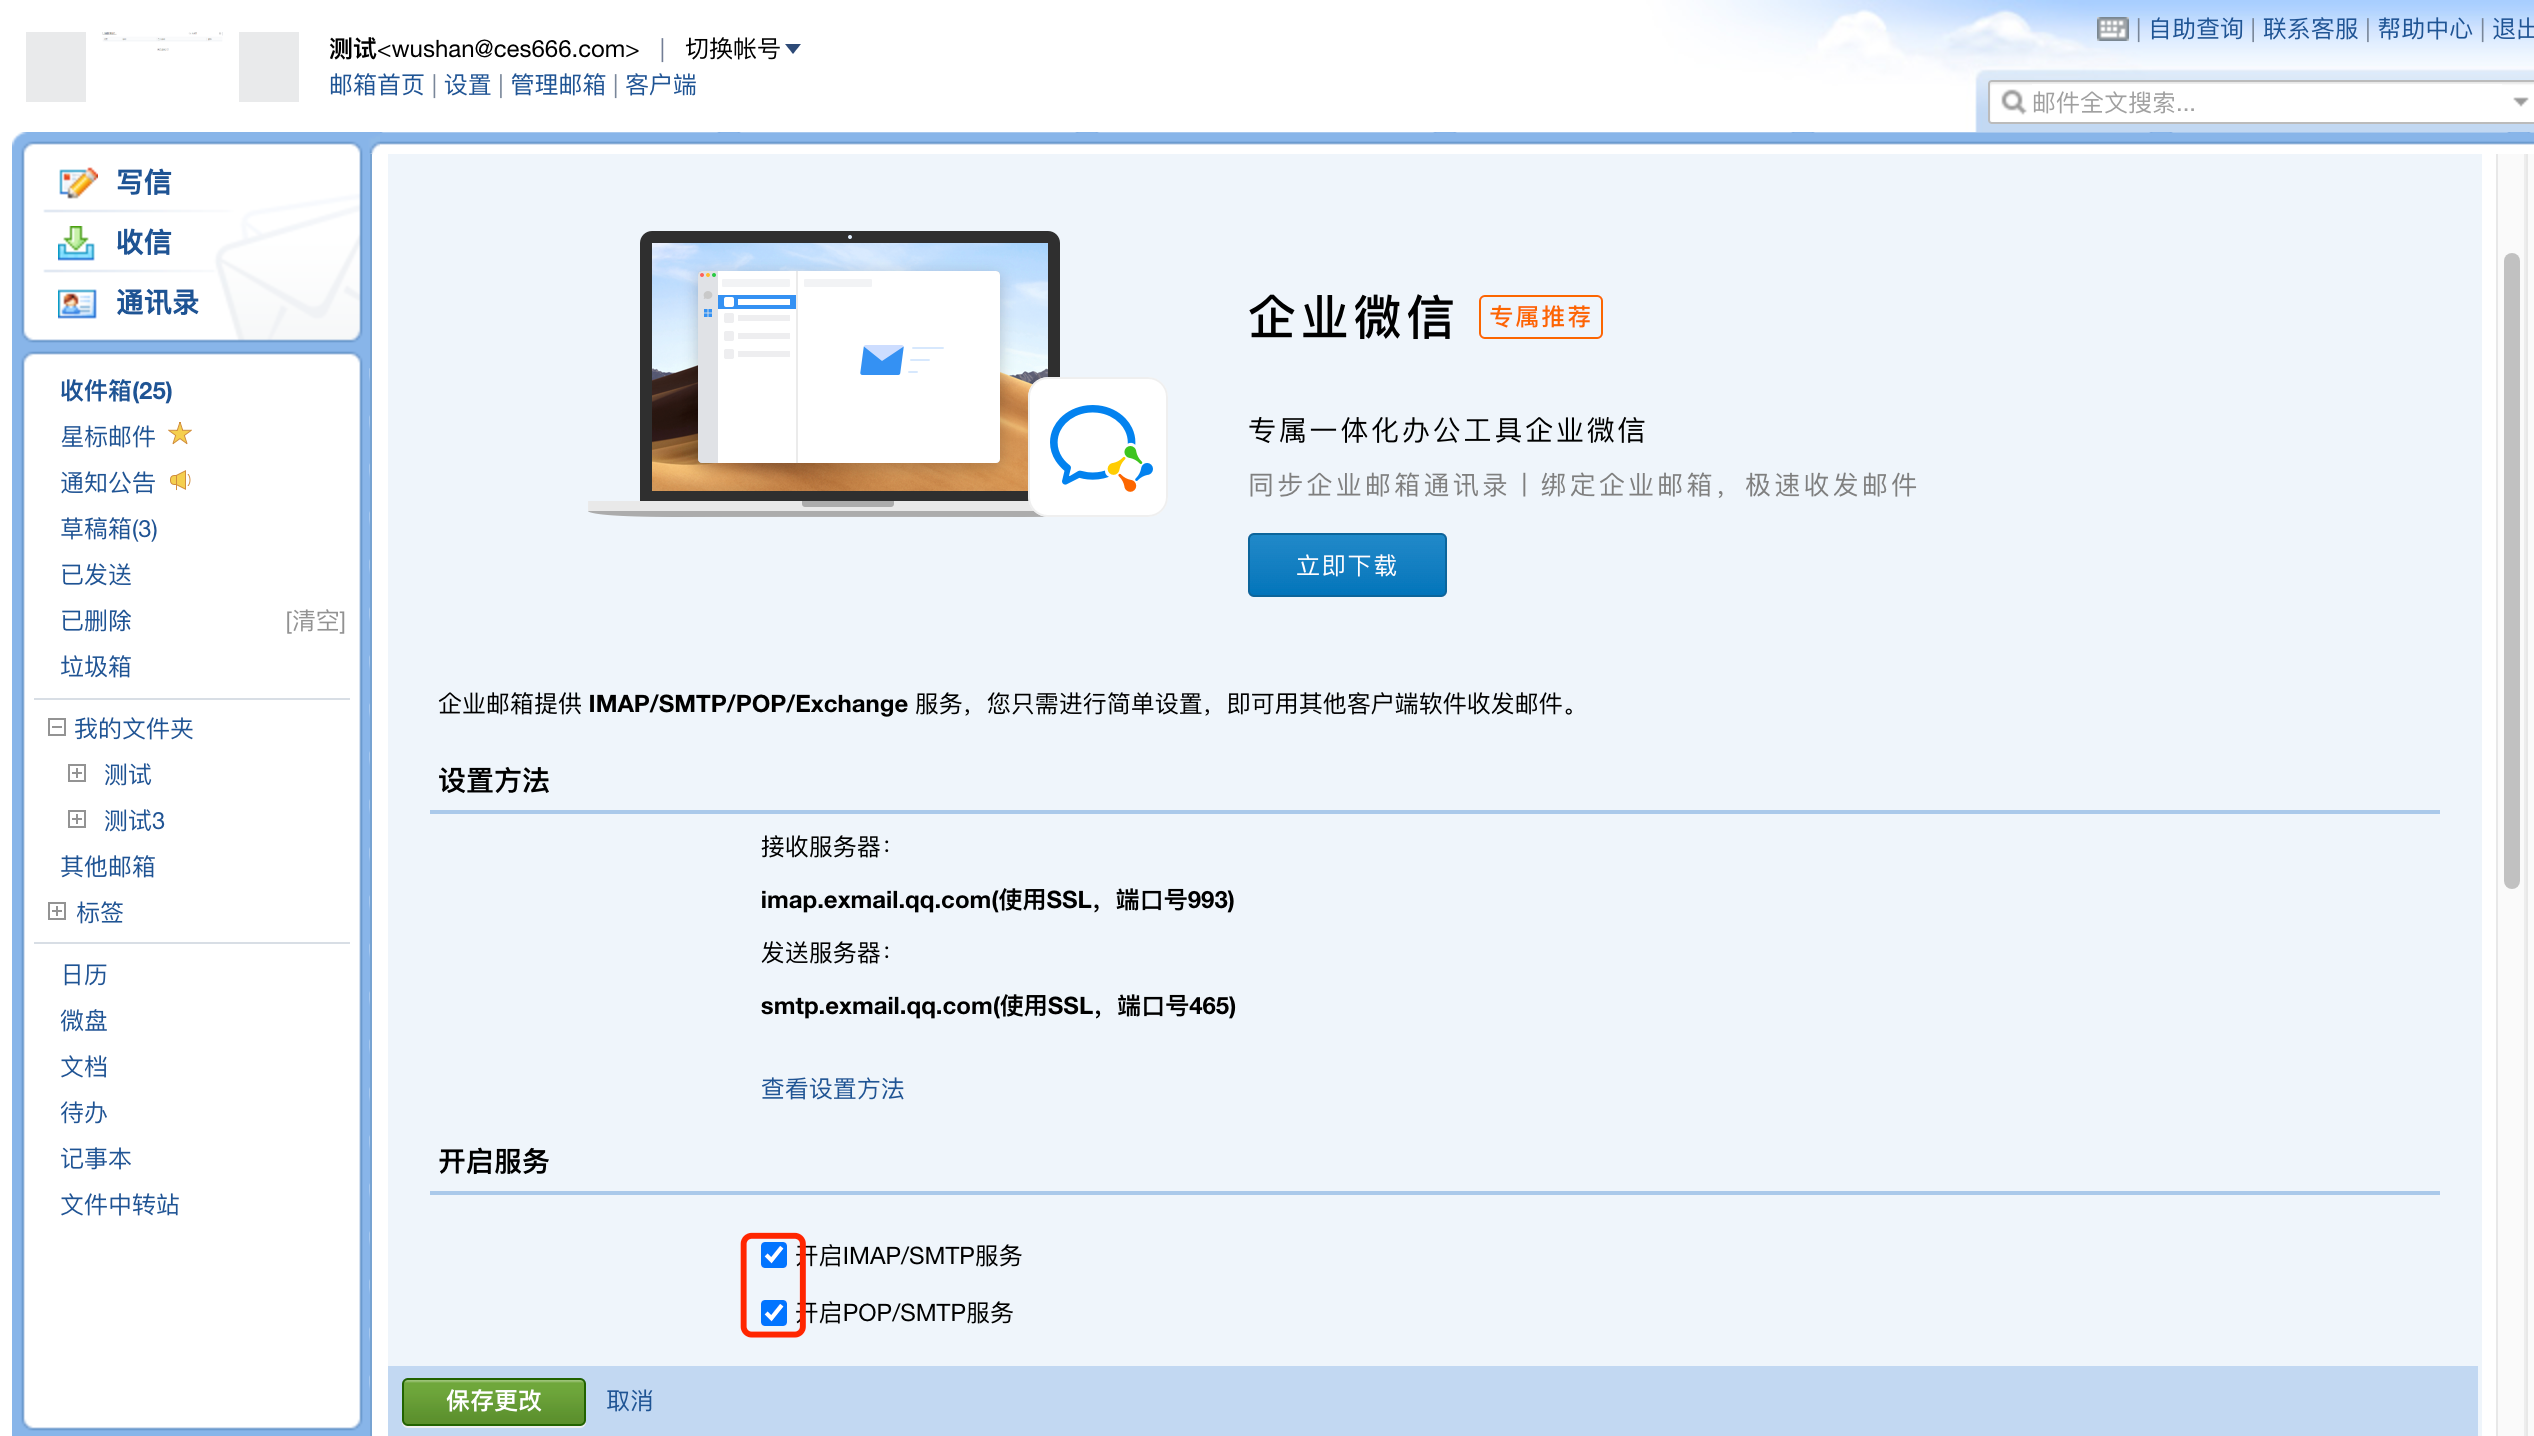Click the 立即下载 button

(x=1347, y=565)
